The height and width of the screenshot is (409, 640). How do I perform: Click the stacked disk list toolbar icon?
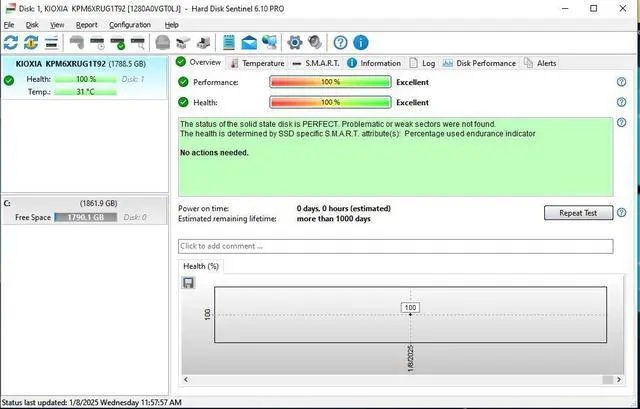click(51, 42)
